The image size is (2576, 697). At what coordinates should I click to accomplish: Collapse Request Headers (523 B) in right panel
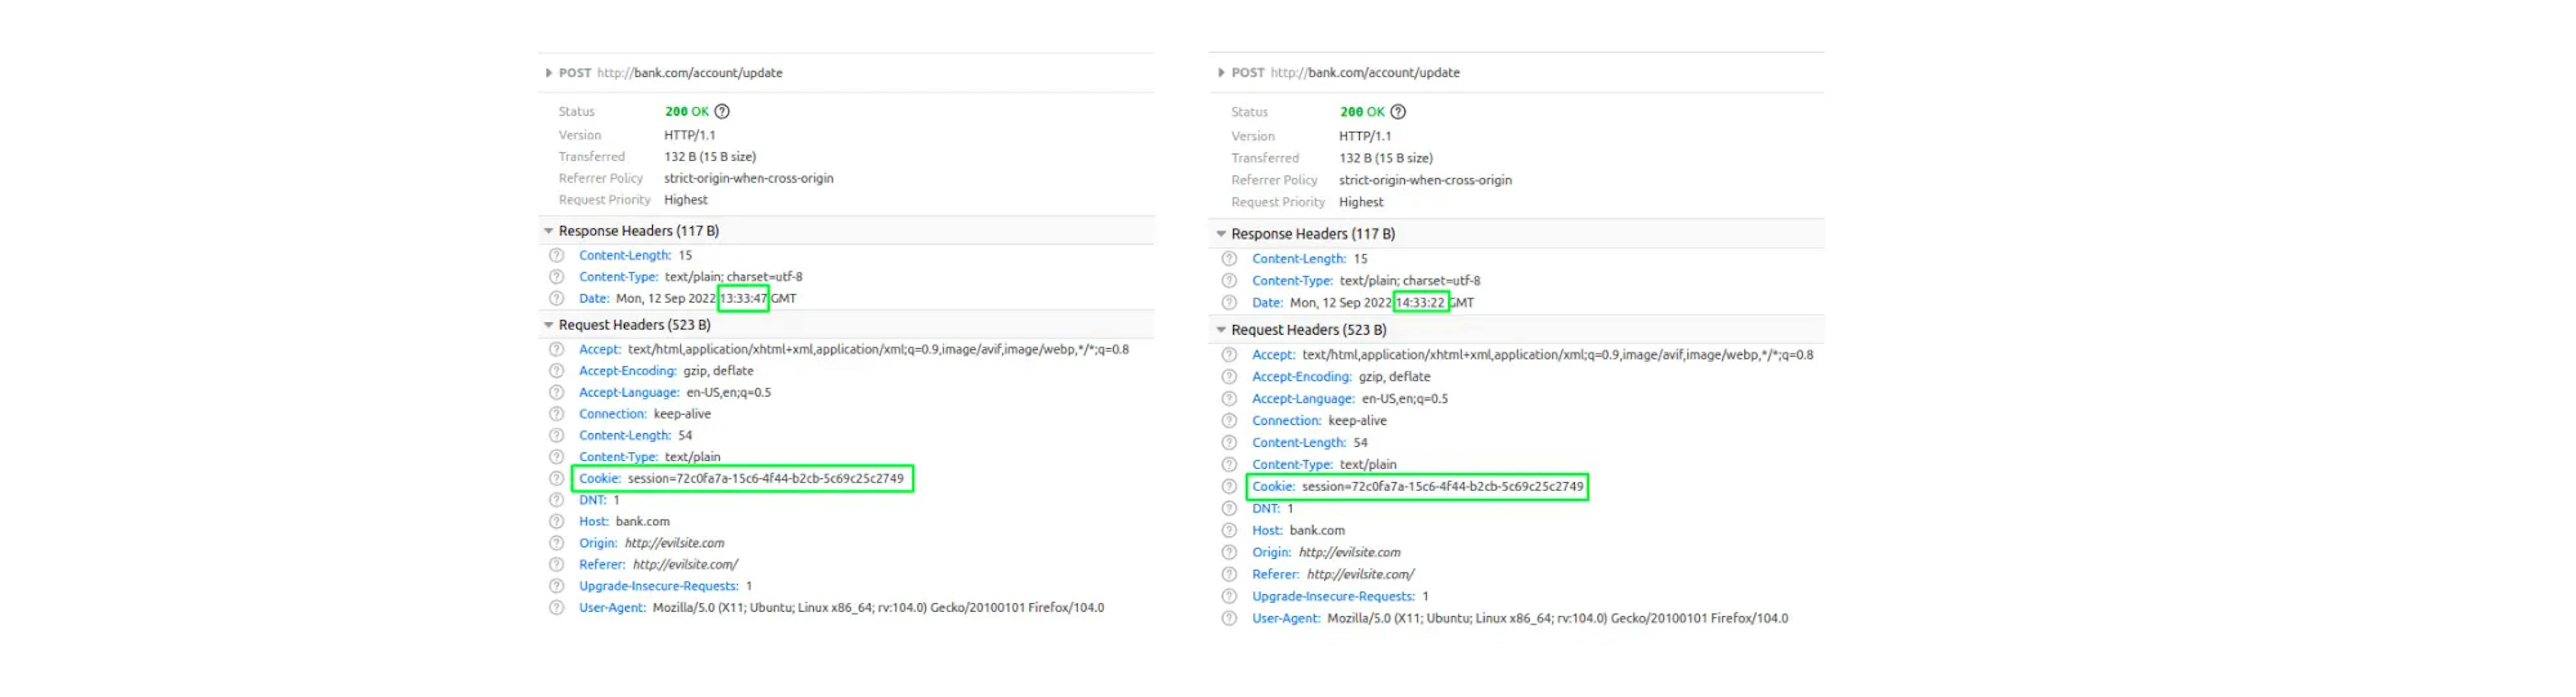(1221, 330)
